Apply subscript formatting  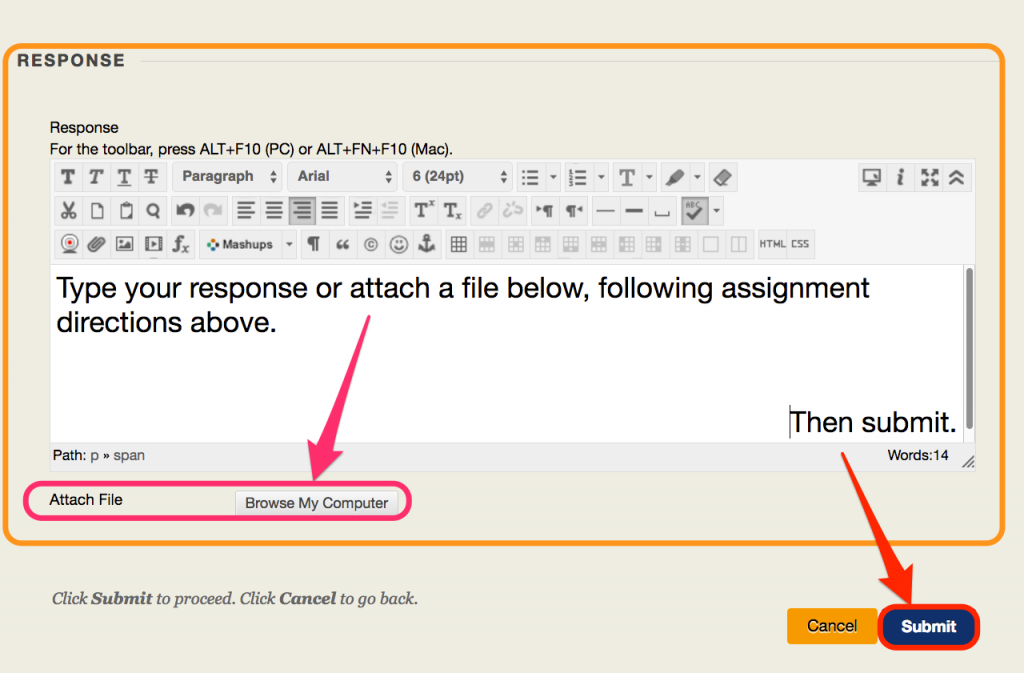pos(453,211)
